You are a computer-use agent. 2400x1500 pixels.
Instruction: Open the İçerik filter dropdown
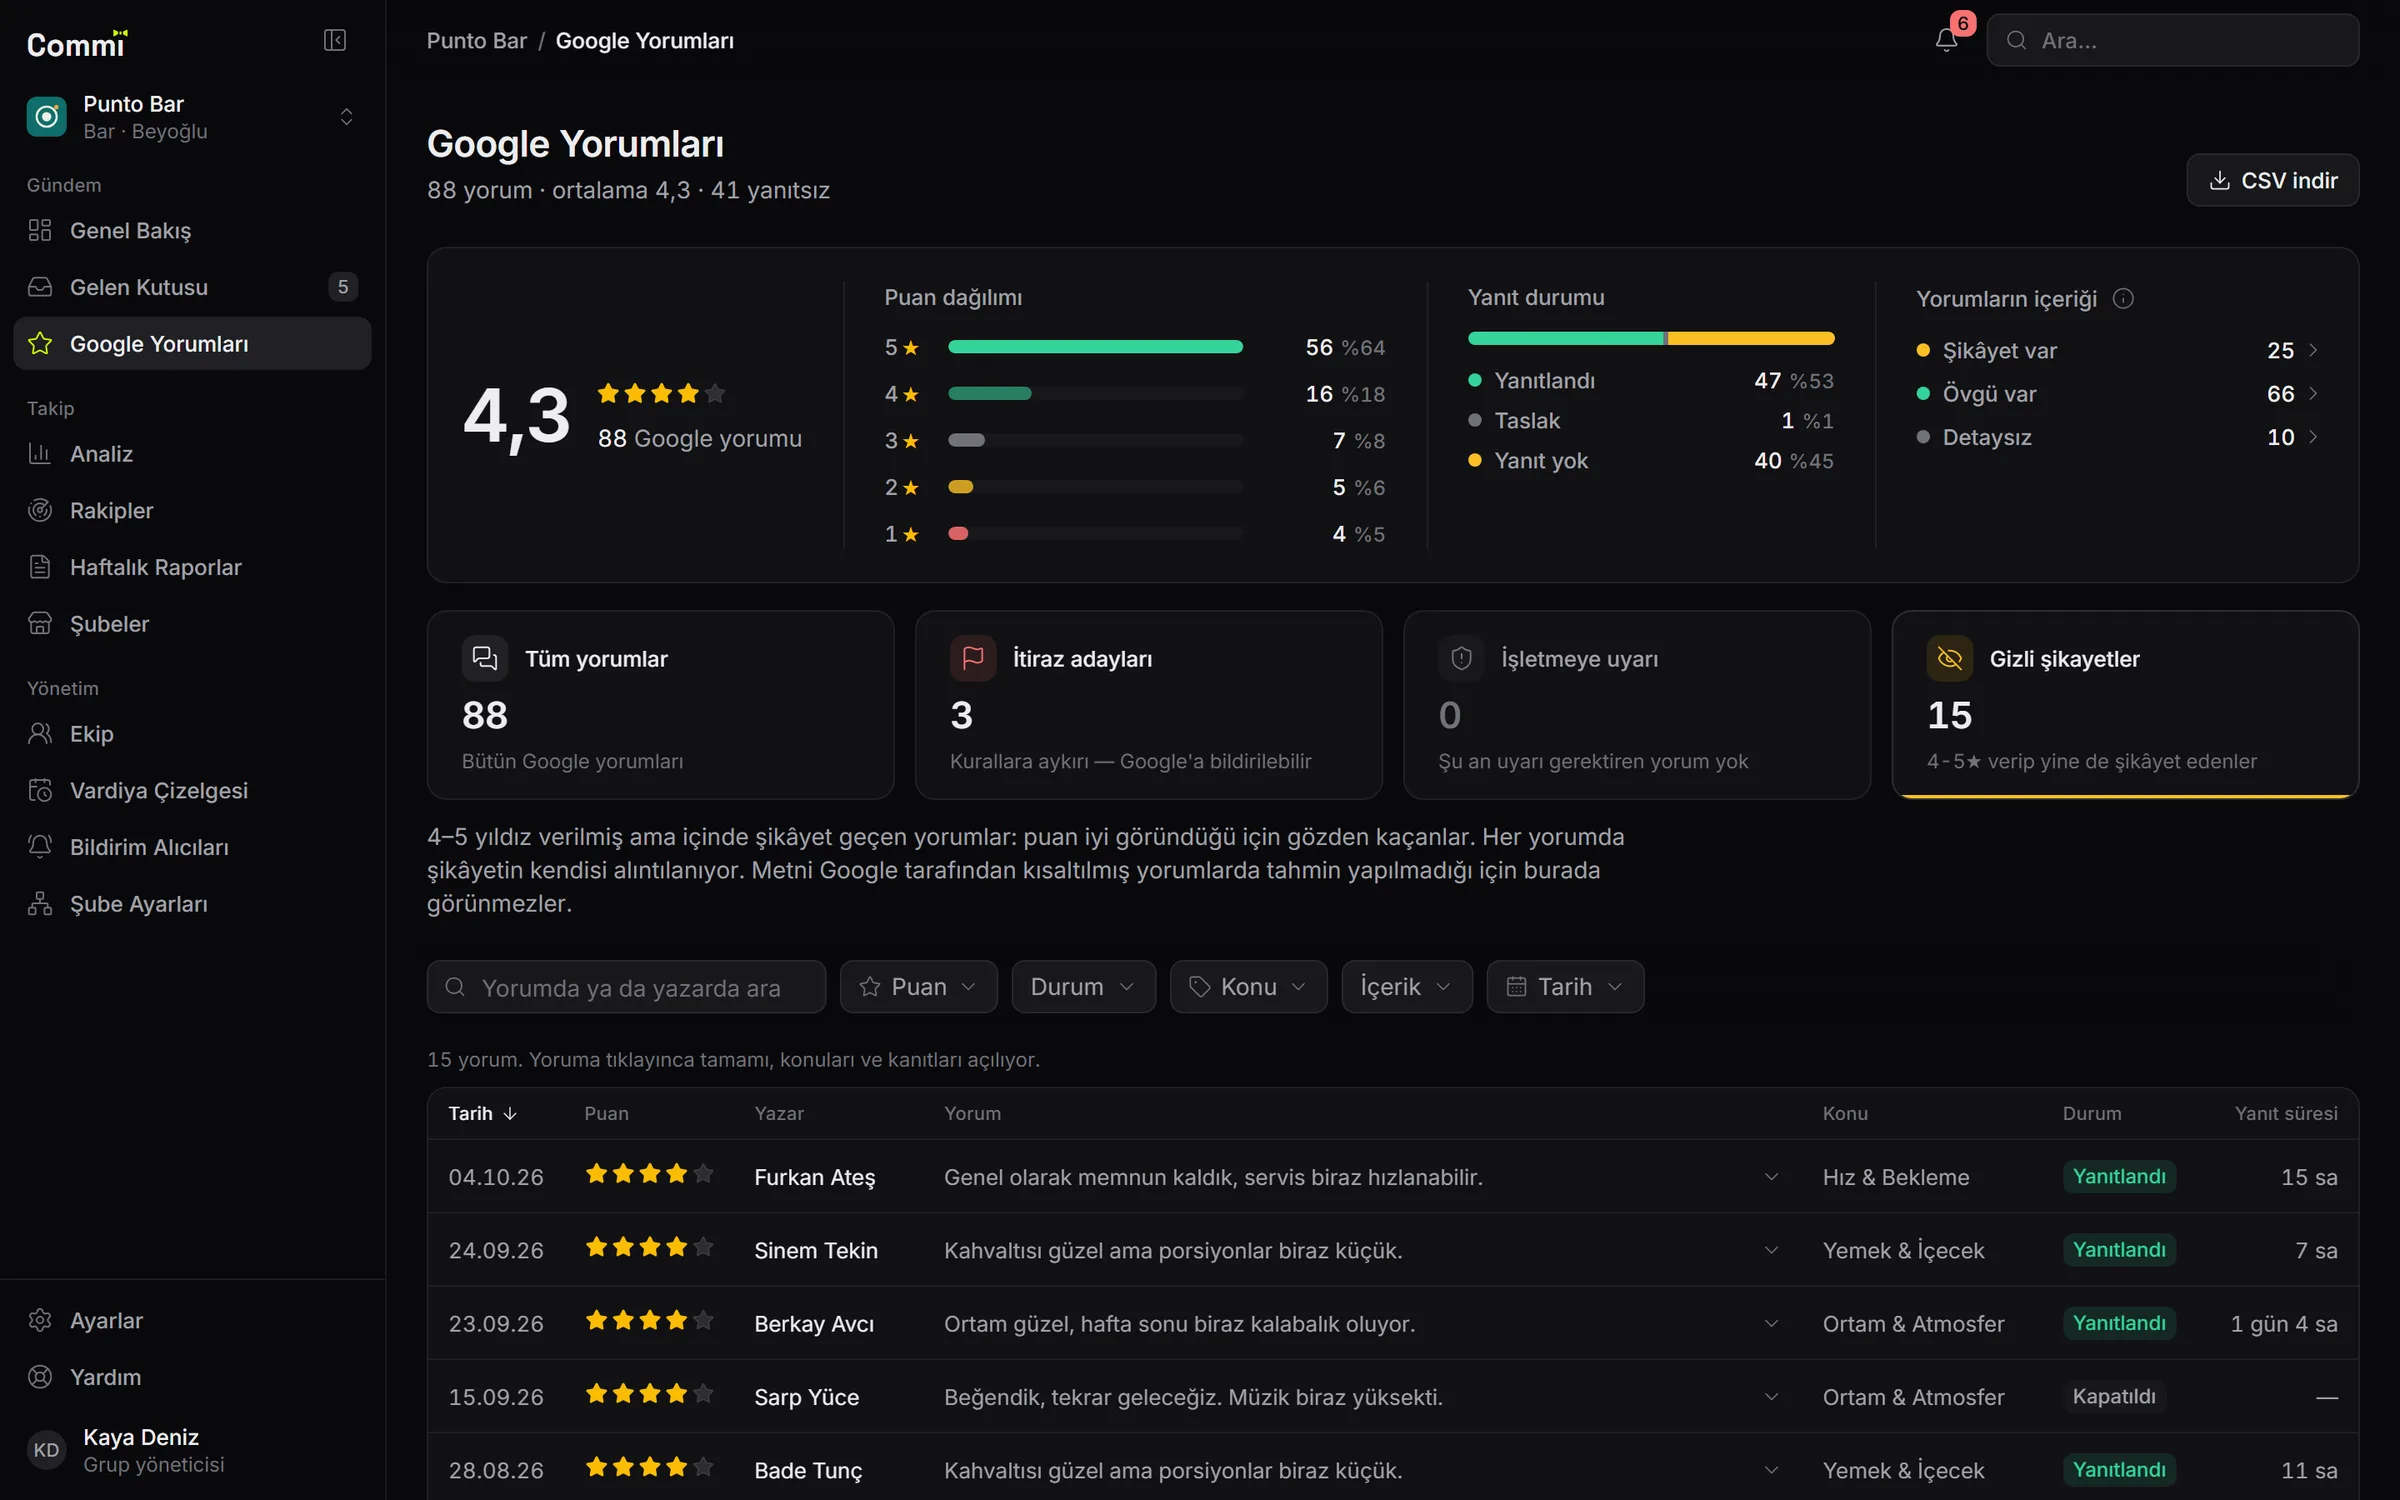1406,987
